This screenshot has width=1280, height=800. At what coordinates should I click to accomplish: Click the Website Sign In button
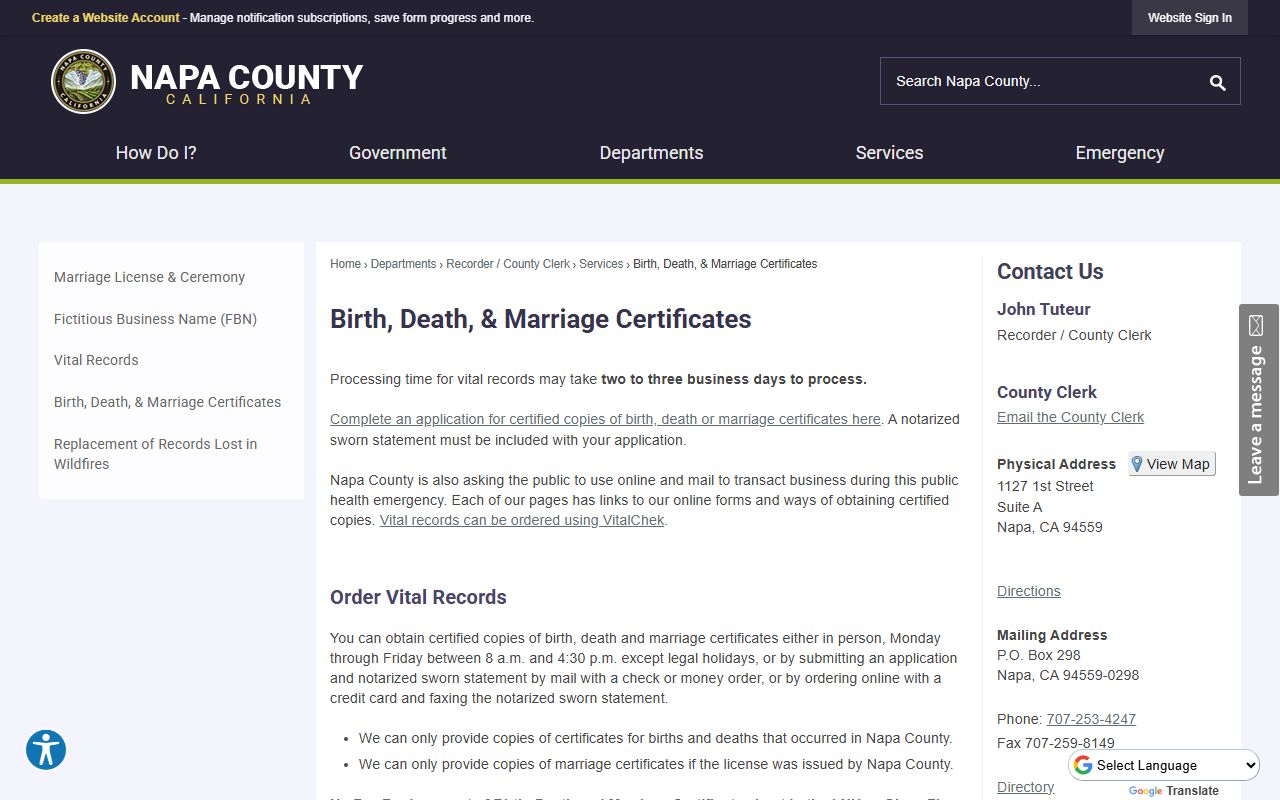coord(1190,18)
